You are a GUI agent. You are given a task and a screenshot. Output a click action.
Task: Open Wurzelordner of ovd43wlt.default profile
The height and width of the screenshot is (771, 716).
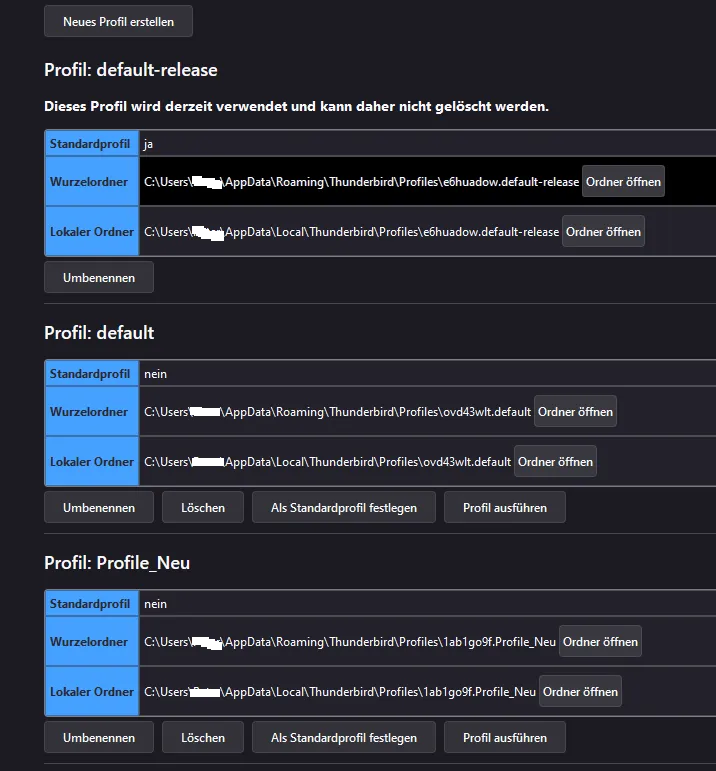pos(575,412)
